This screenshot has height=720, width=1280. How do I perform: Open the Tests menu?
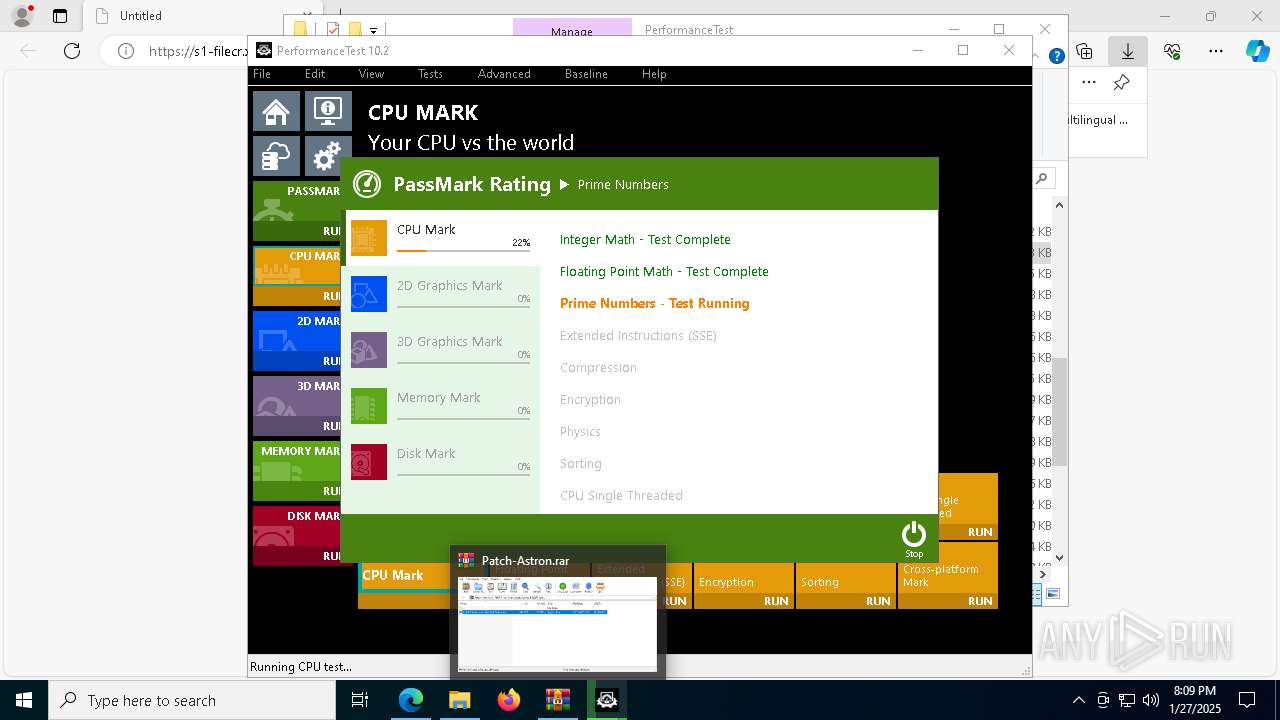tap(430, 74)
